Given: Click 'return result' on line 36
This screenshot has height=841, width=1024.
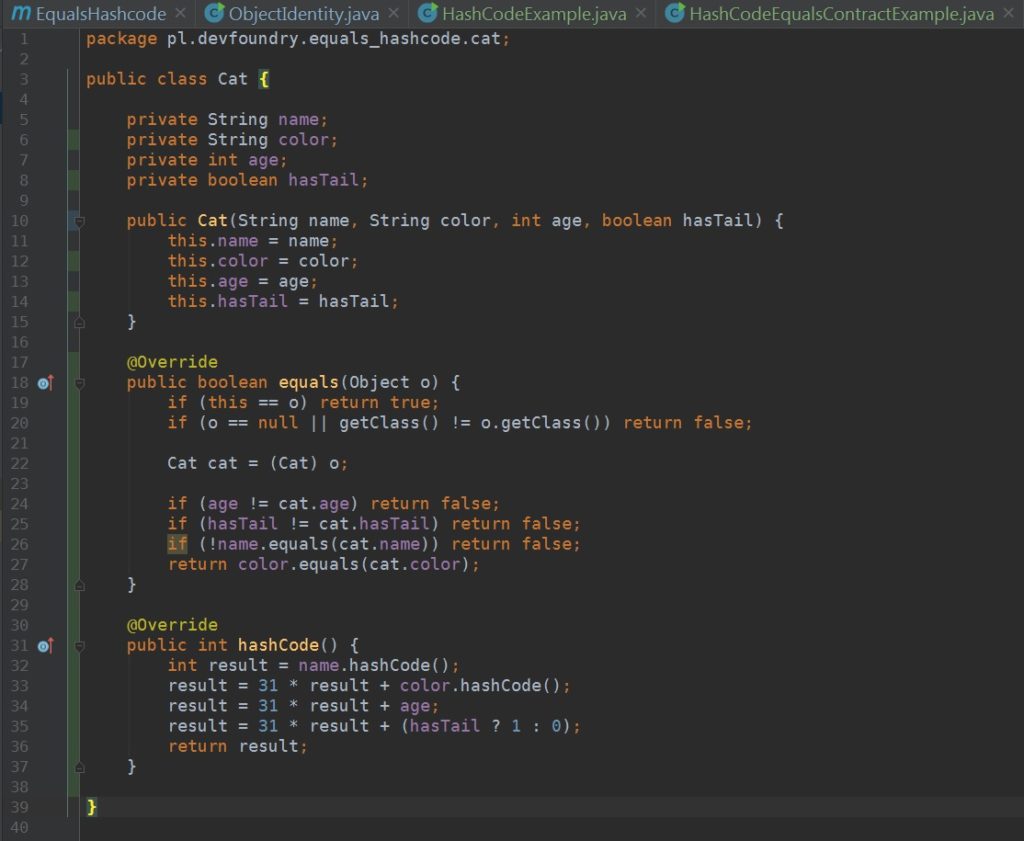Looking at the screenshot, I should [233, 747].
